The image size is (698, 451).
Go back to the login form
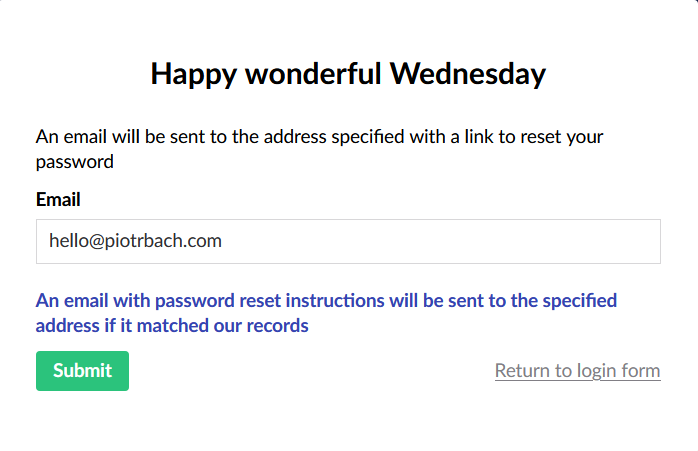[x=577, y=371]
